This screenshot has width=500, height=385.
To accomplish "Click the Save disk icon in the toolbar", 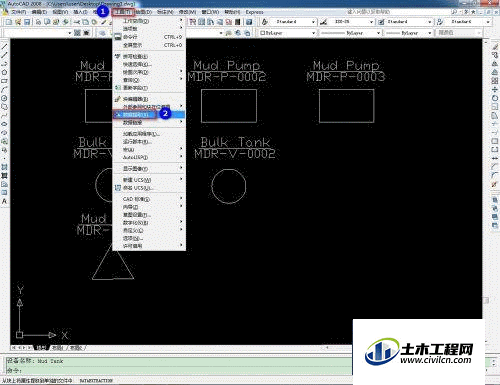I will pyautogui.click(x=27, y=22).
